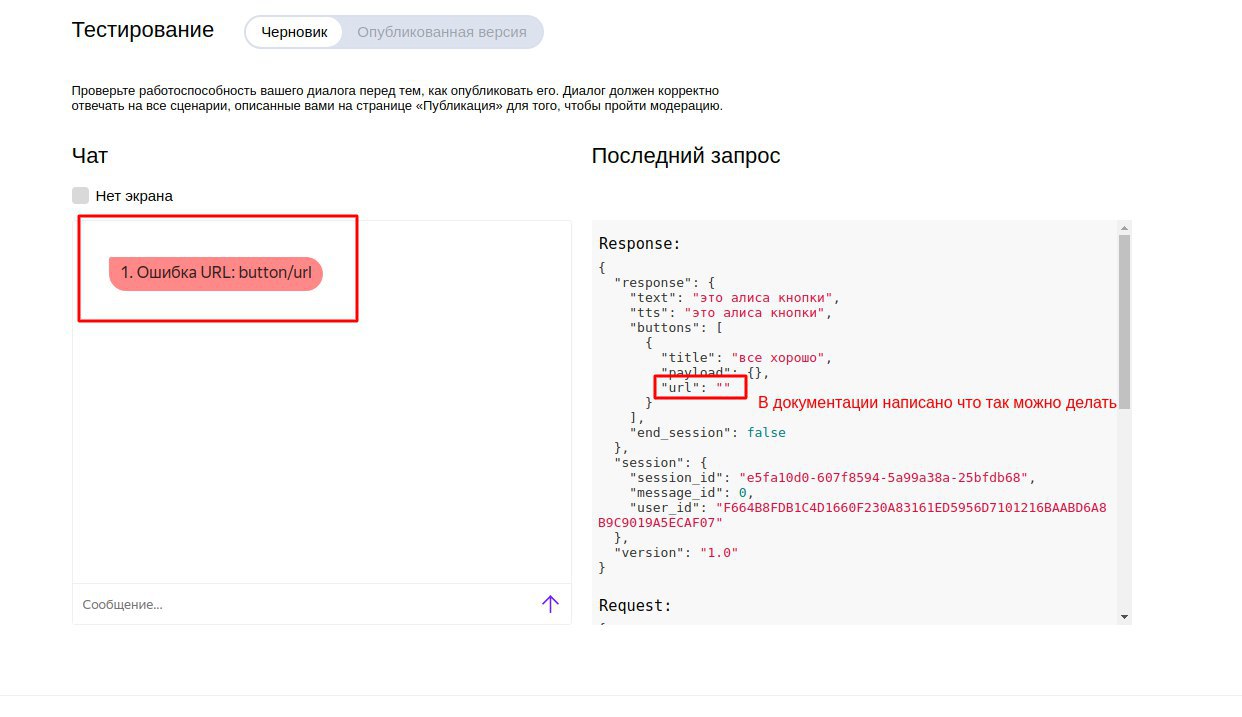Click the "message_id": 0 line
1242x717 pixels.
(x=690, y=492)
